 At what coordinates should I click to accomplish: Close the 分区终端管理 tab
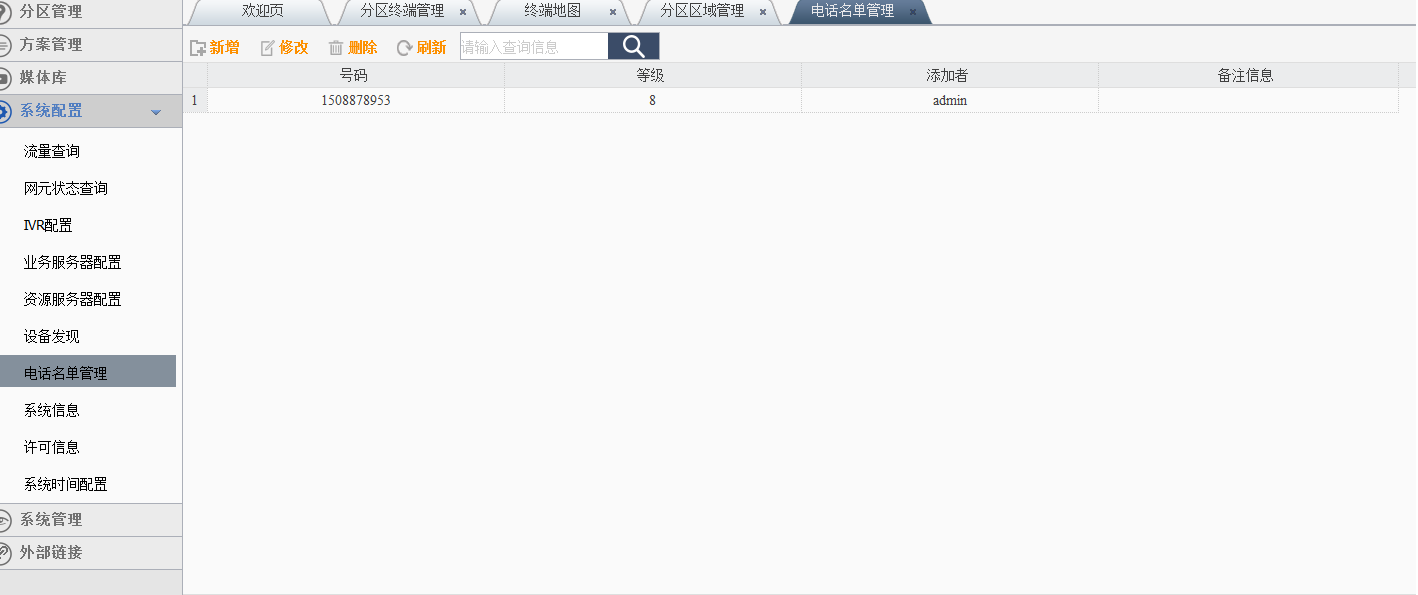463,12
